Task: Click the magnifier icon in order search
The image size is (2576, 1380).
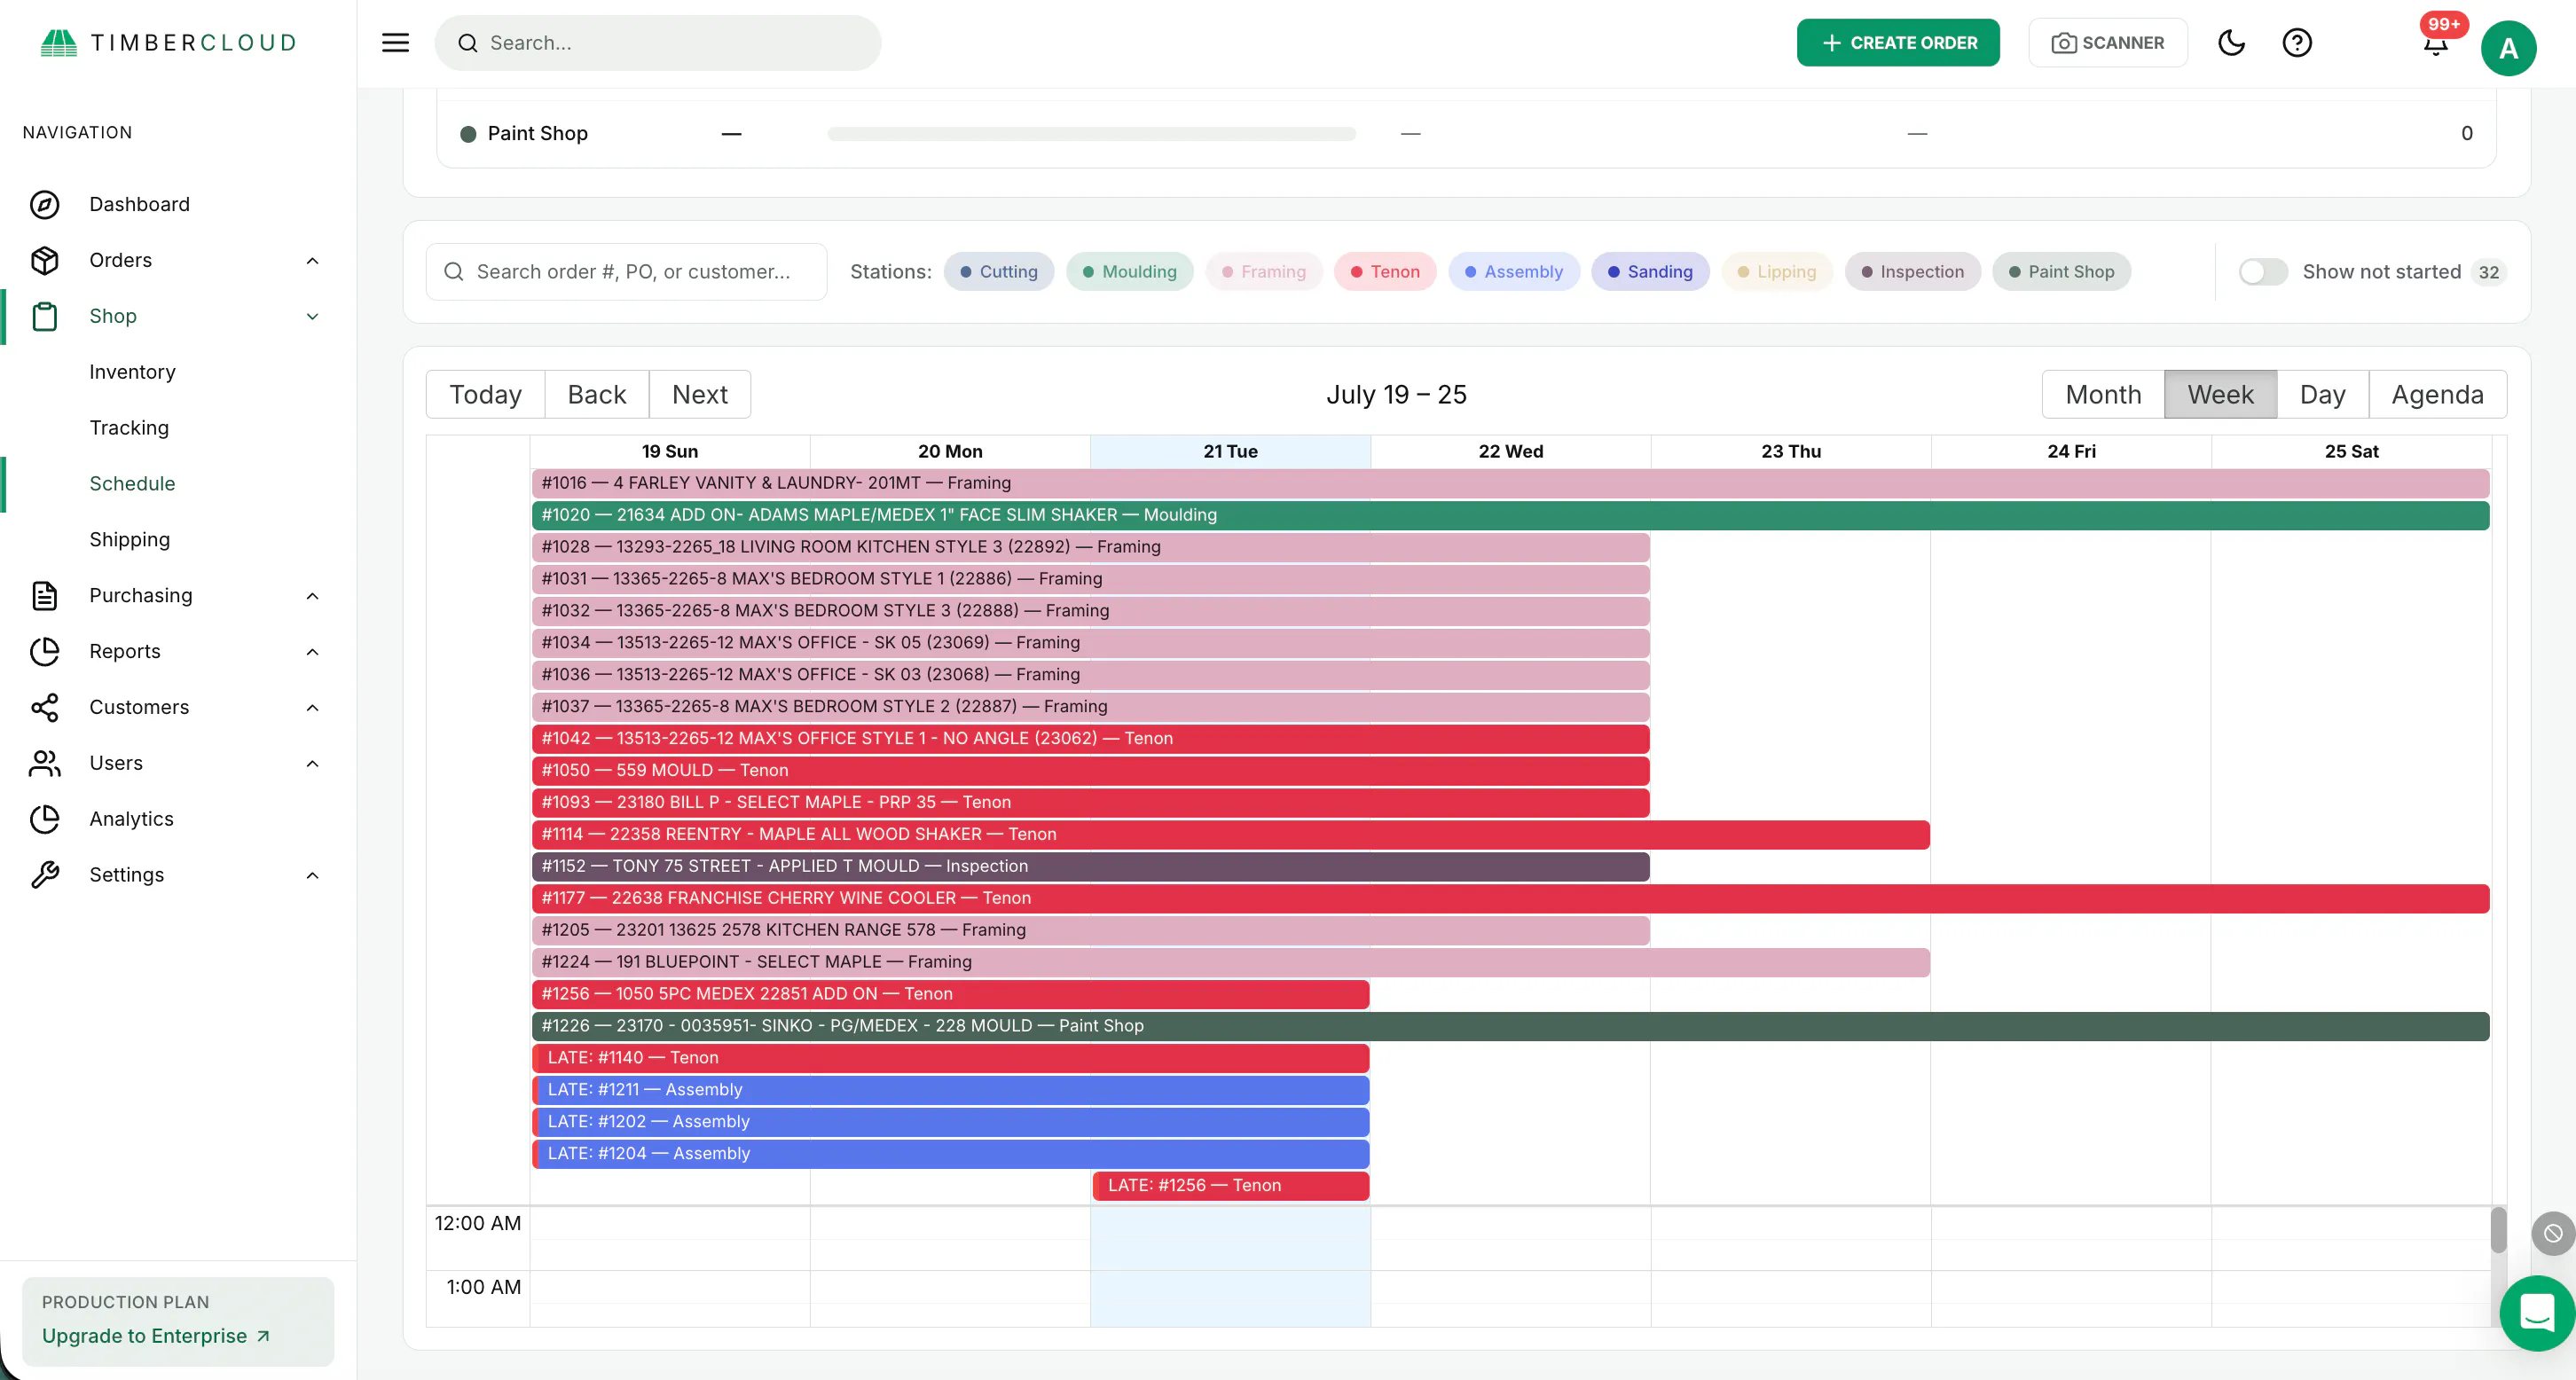Action: coord(453,271)
